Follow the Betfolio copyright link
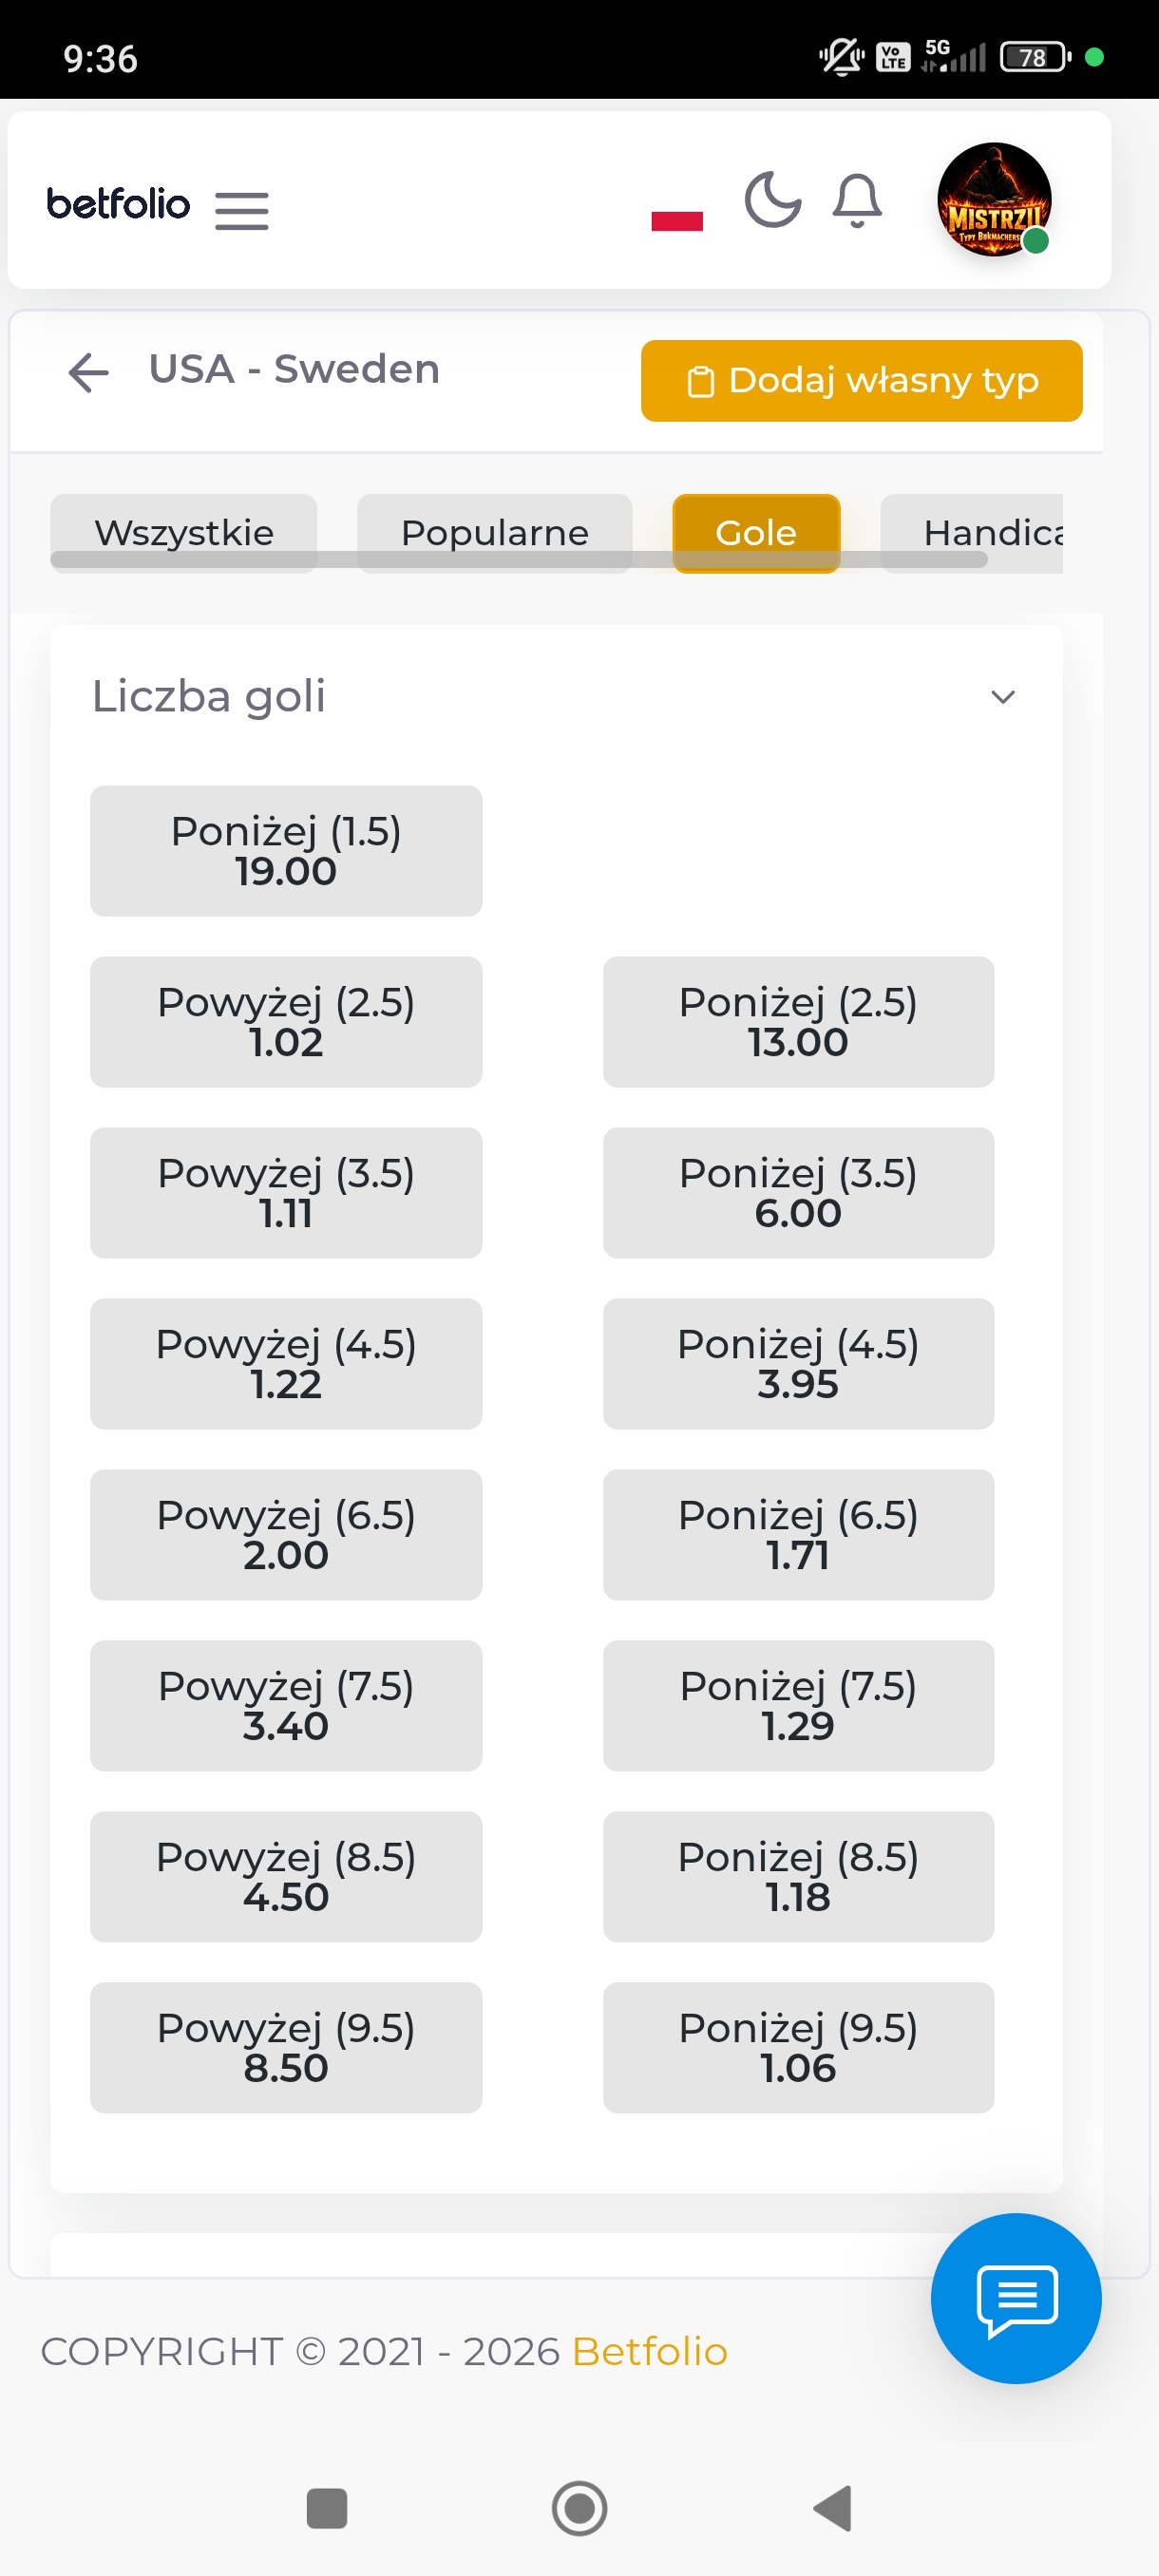1159x2576 pixels. tap(649, 2352)
